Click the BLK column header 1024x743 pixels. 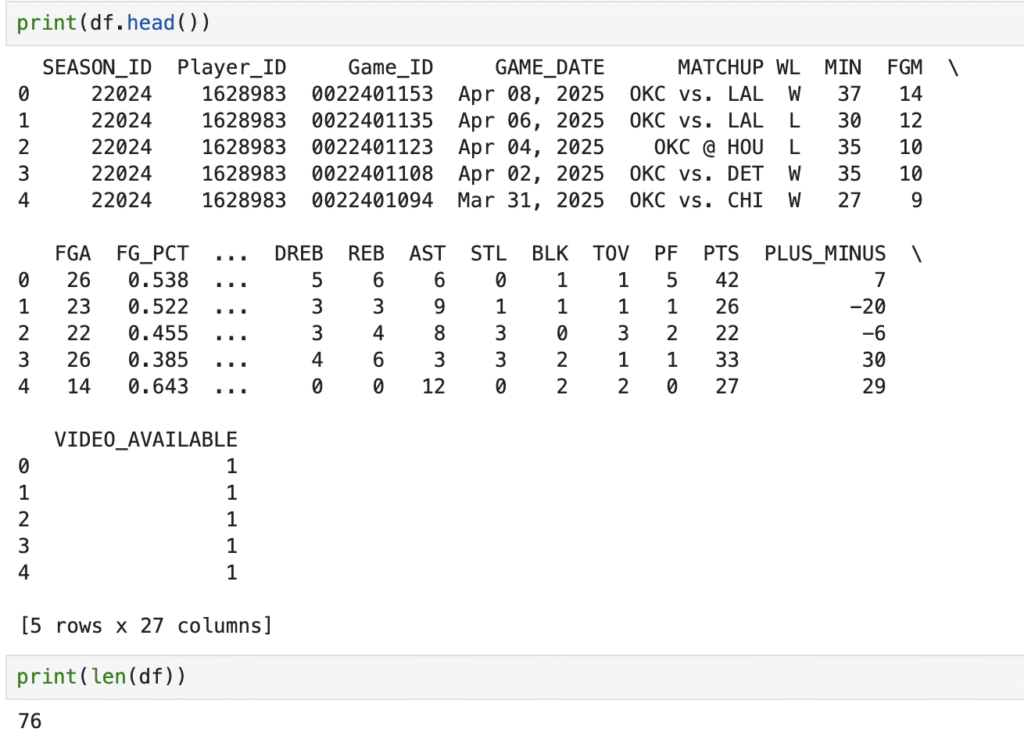point(549,253)
